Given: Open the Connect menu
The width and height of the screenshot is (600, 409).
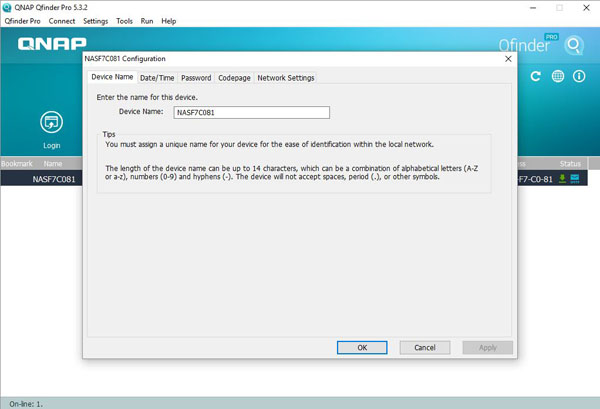Looking at the screenshot, I should tap(62, 21).
